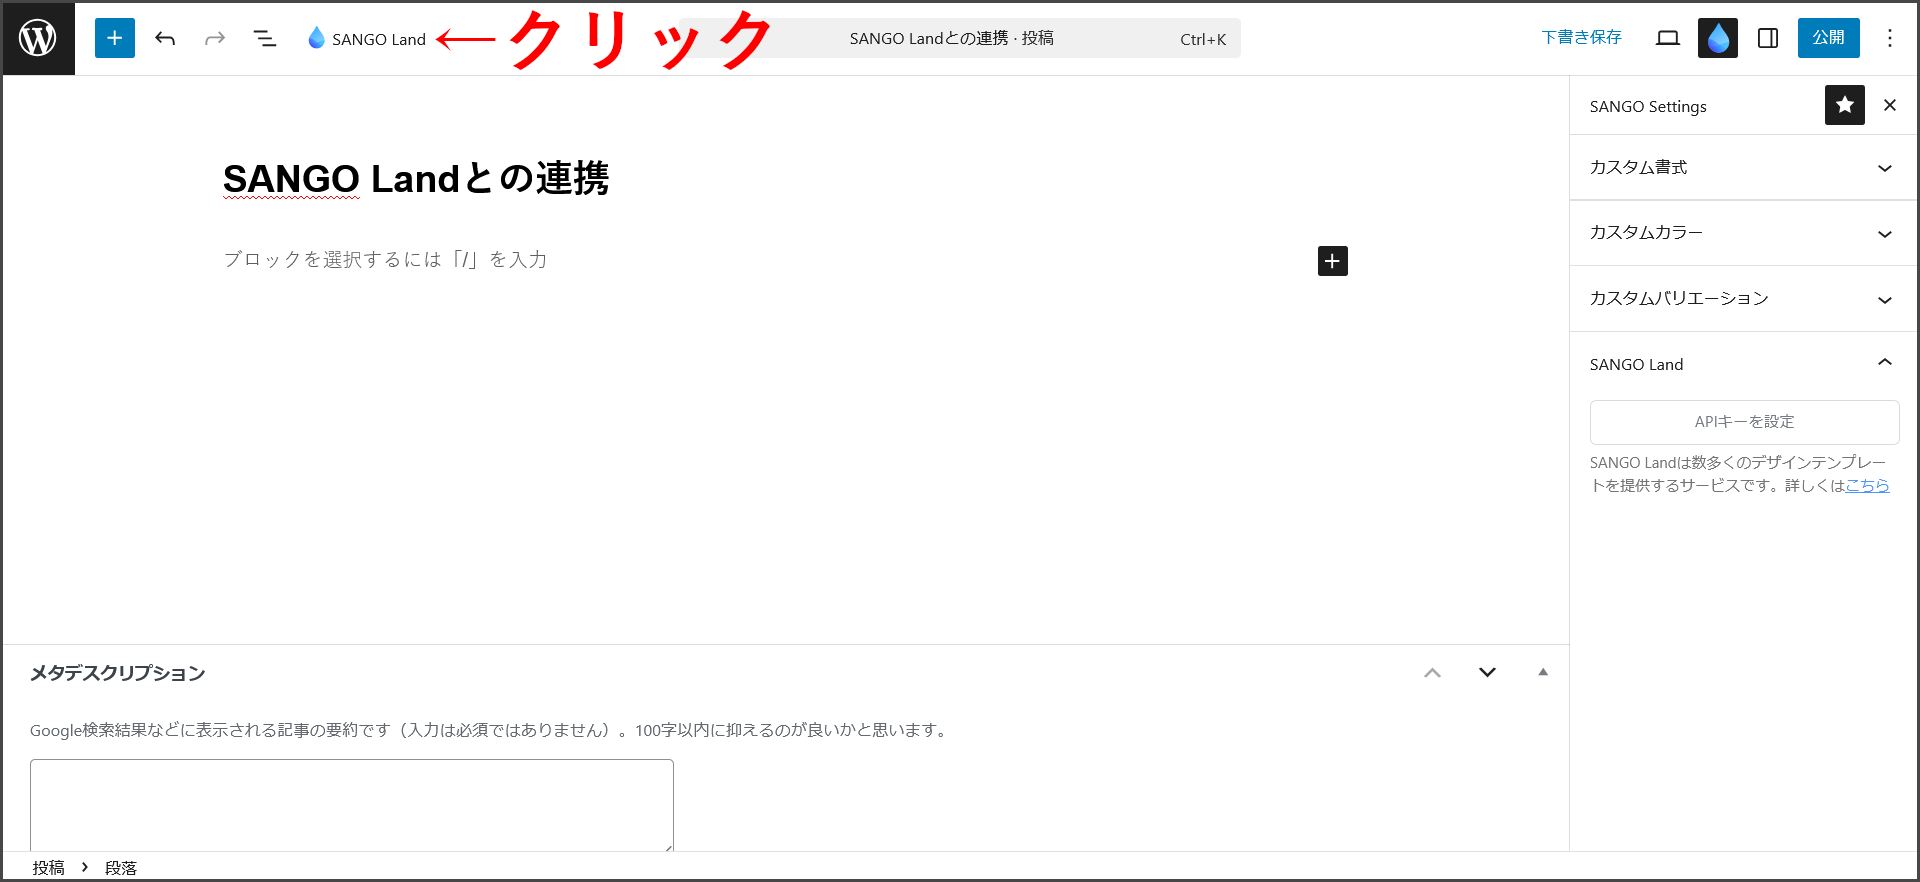This screenshot has height=882, width=1920.
Task: Collapse the SANGO Land panel
Action: (x=1744, y=364)
